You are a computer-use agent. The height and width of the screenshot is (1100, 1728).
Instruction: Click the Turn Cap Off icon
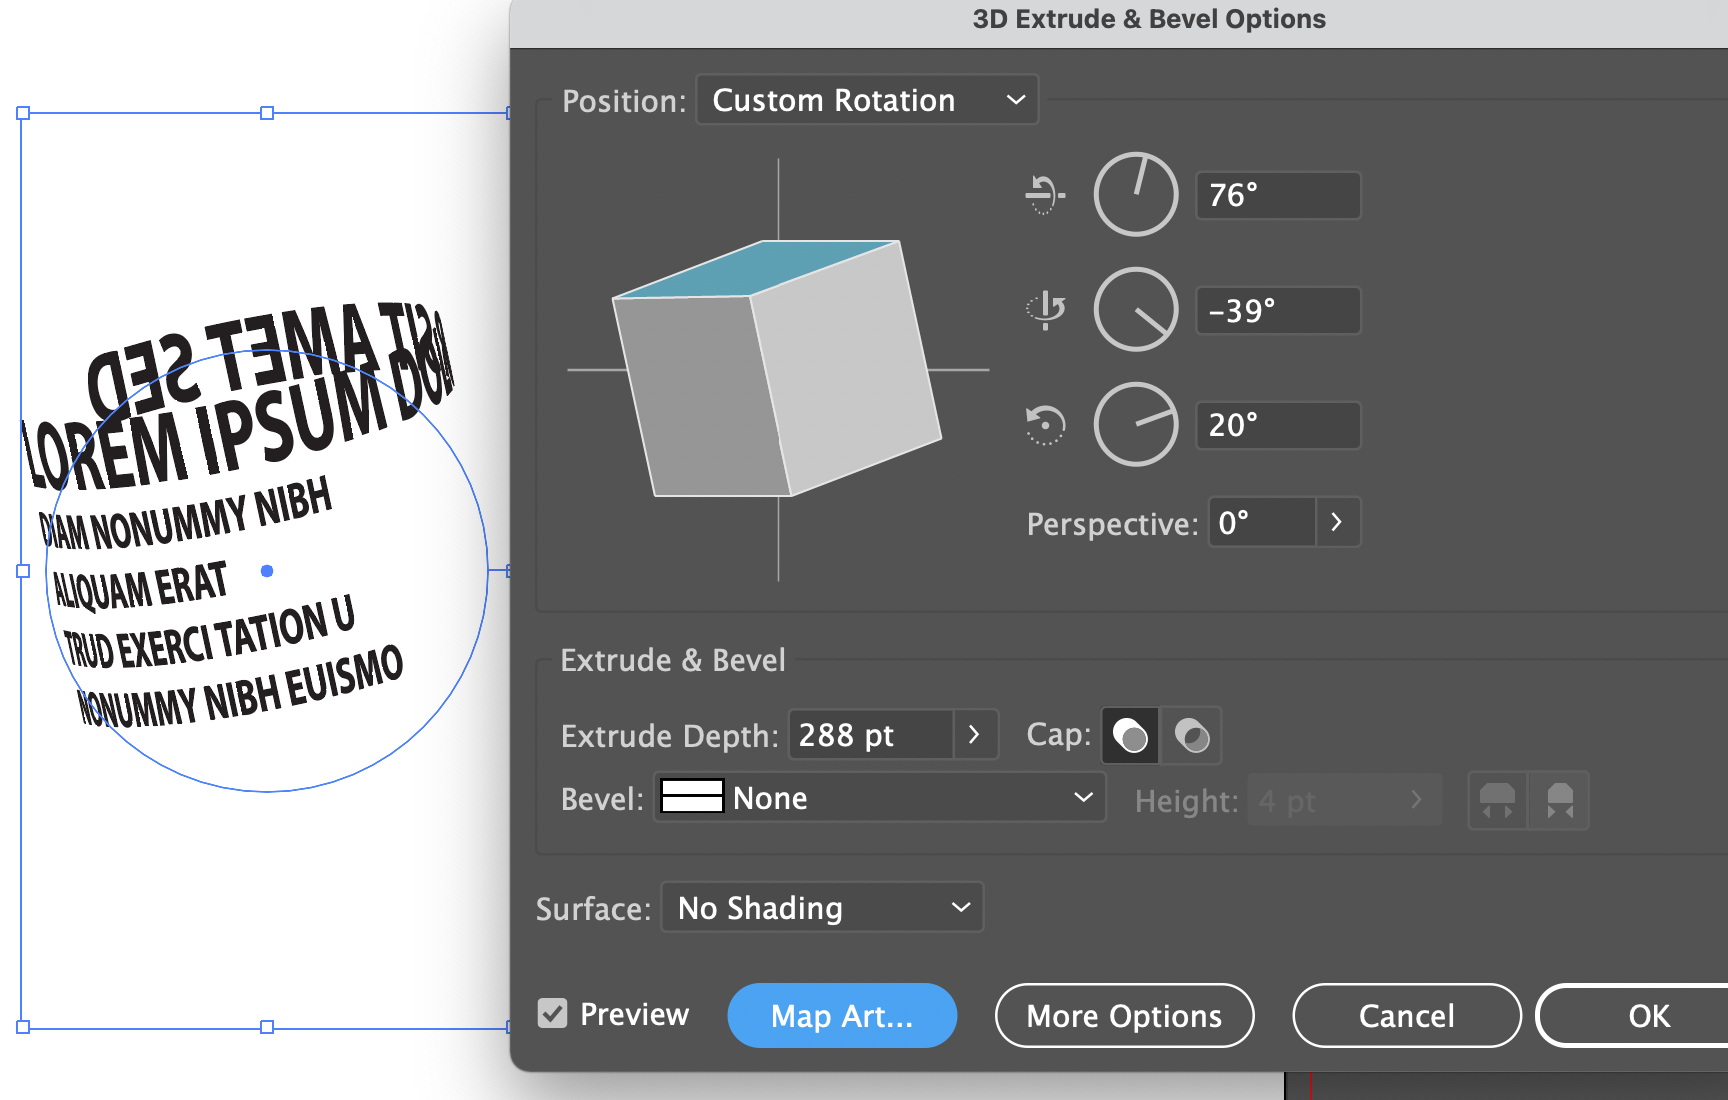tap(1192, 735)
